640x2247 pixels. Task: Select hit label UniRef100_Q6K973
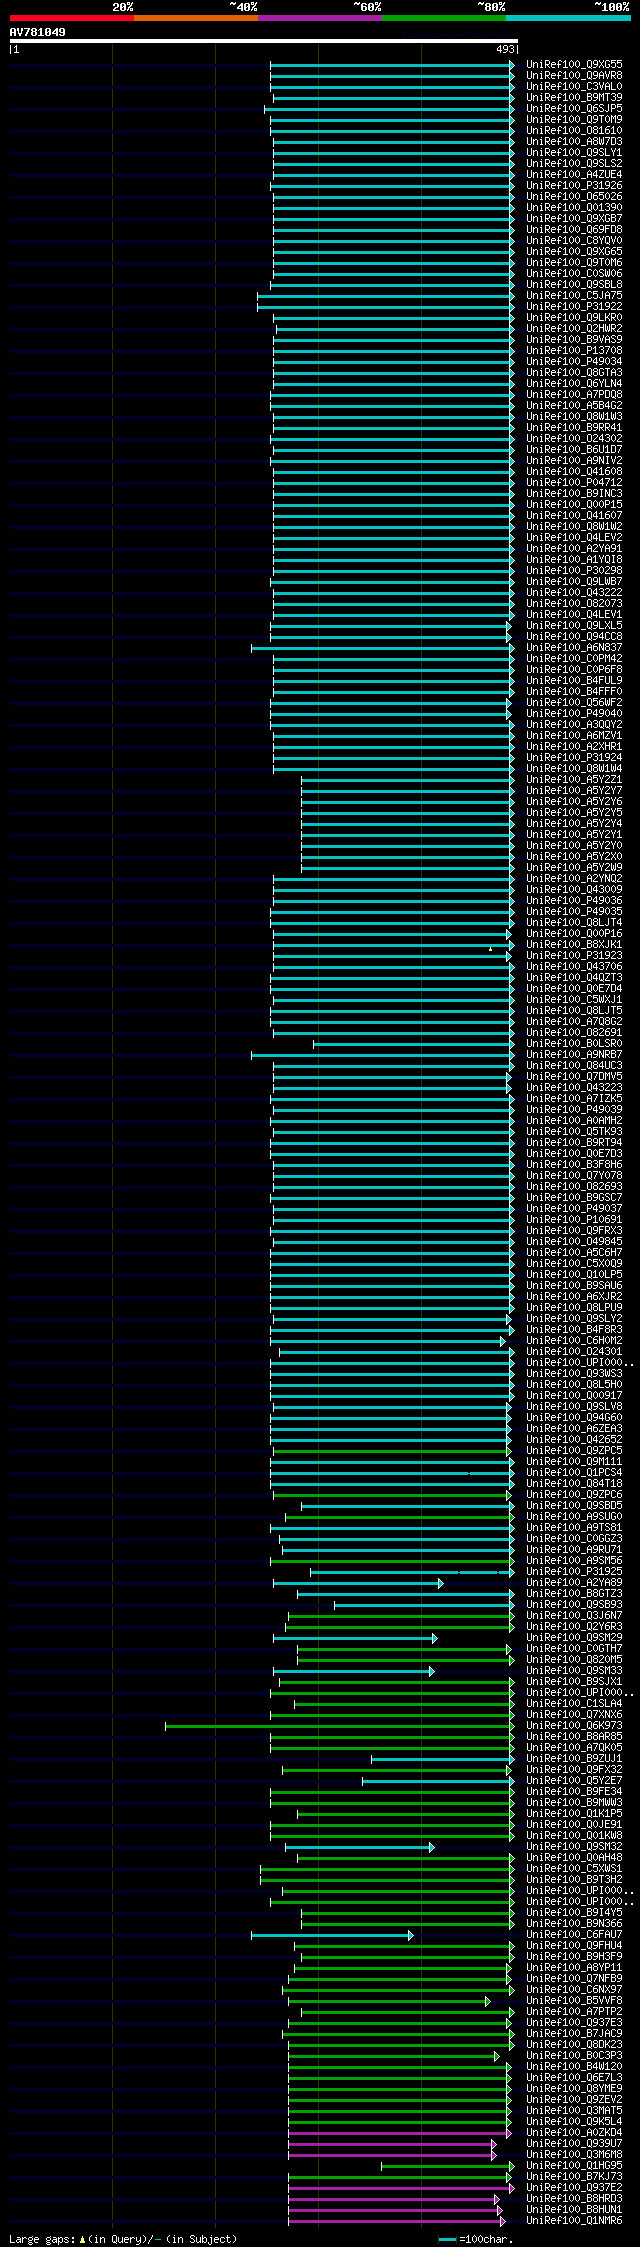(x=574, y=1725)
